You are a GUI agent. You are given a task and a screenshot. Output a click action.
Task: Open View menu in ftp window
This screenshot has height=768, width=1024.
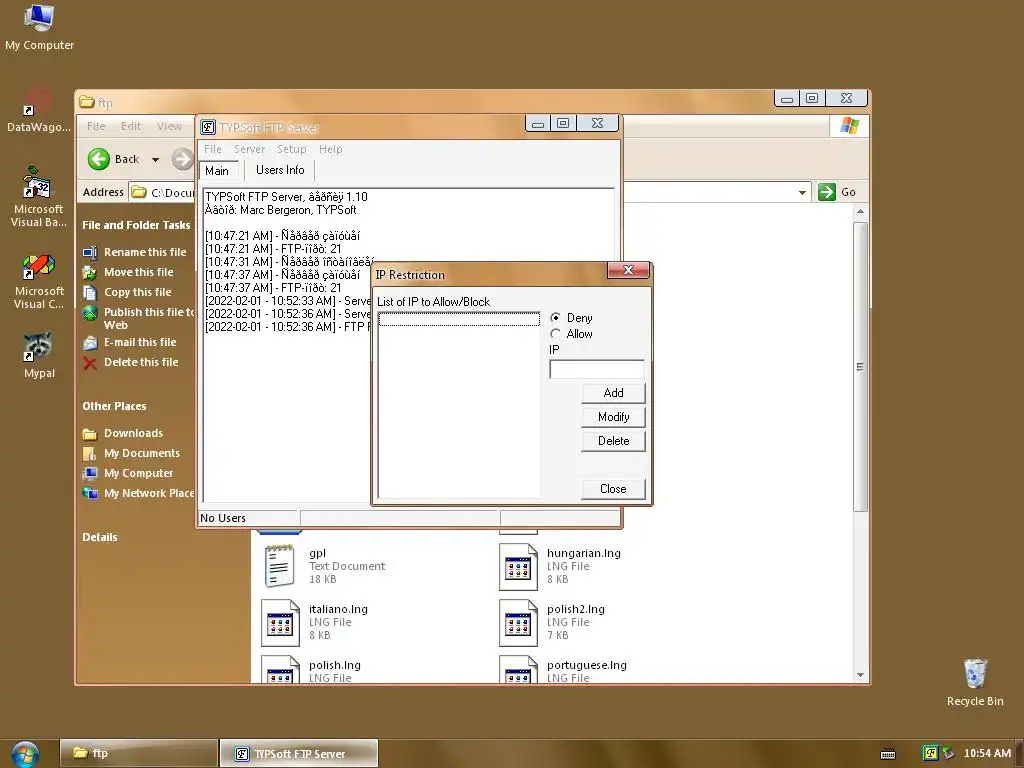tap(169, 126)
